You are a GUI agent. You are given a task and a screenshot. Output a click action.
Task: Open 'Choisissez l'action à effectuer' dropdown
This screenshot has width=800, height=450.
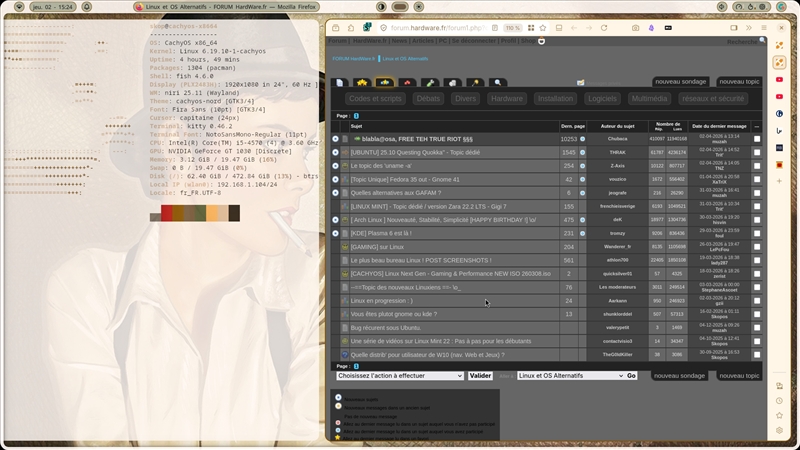point(400,376)
